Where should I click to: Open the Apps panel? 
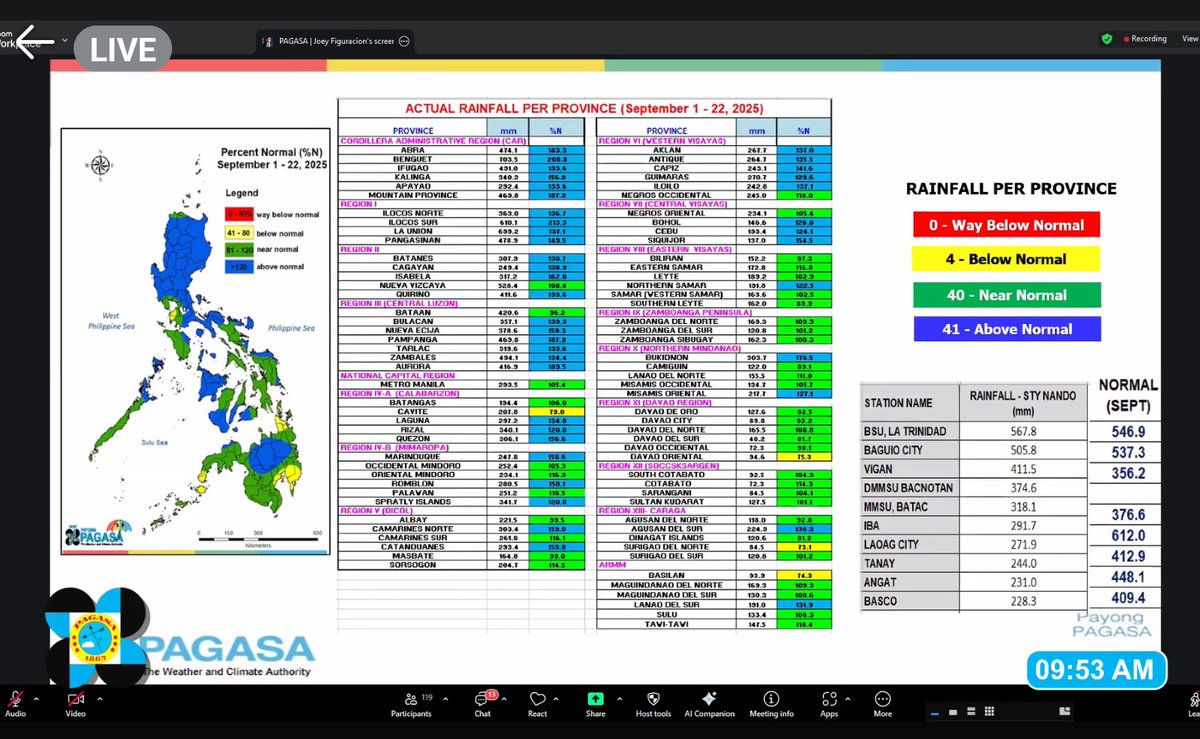(x=829, y=703)
